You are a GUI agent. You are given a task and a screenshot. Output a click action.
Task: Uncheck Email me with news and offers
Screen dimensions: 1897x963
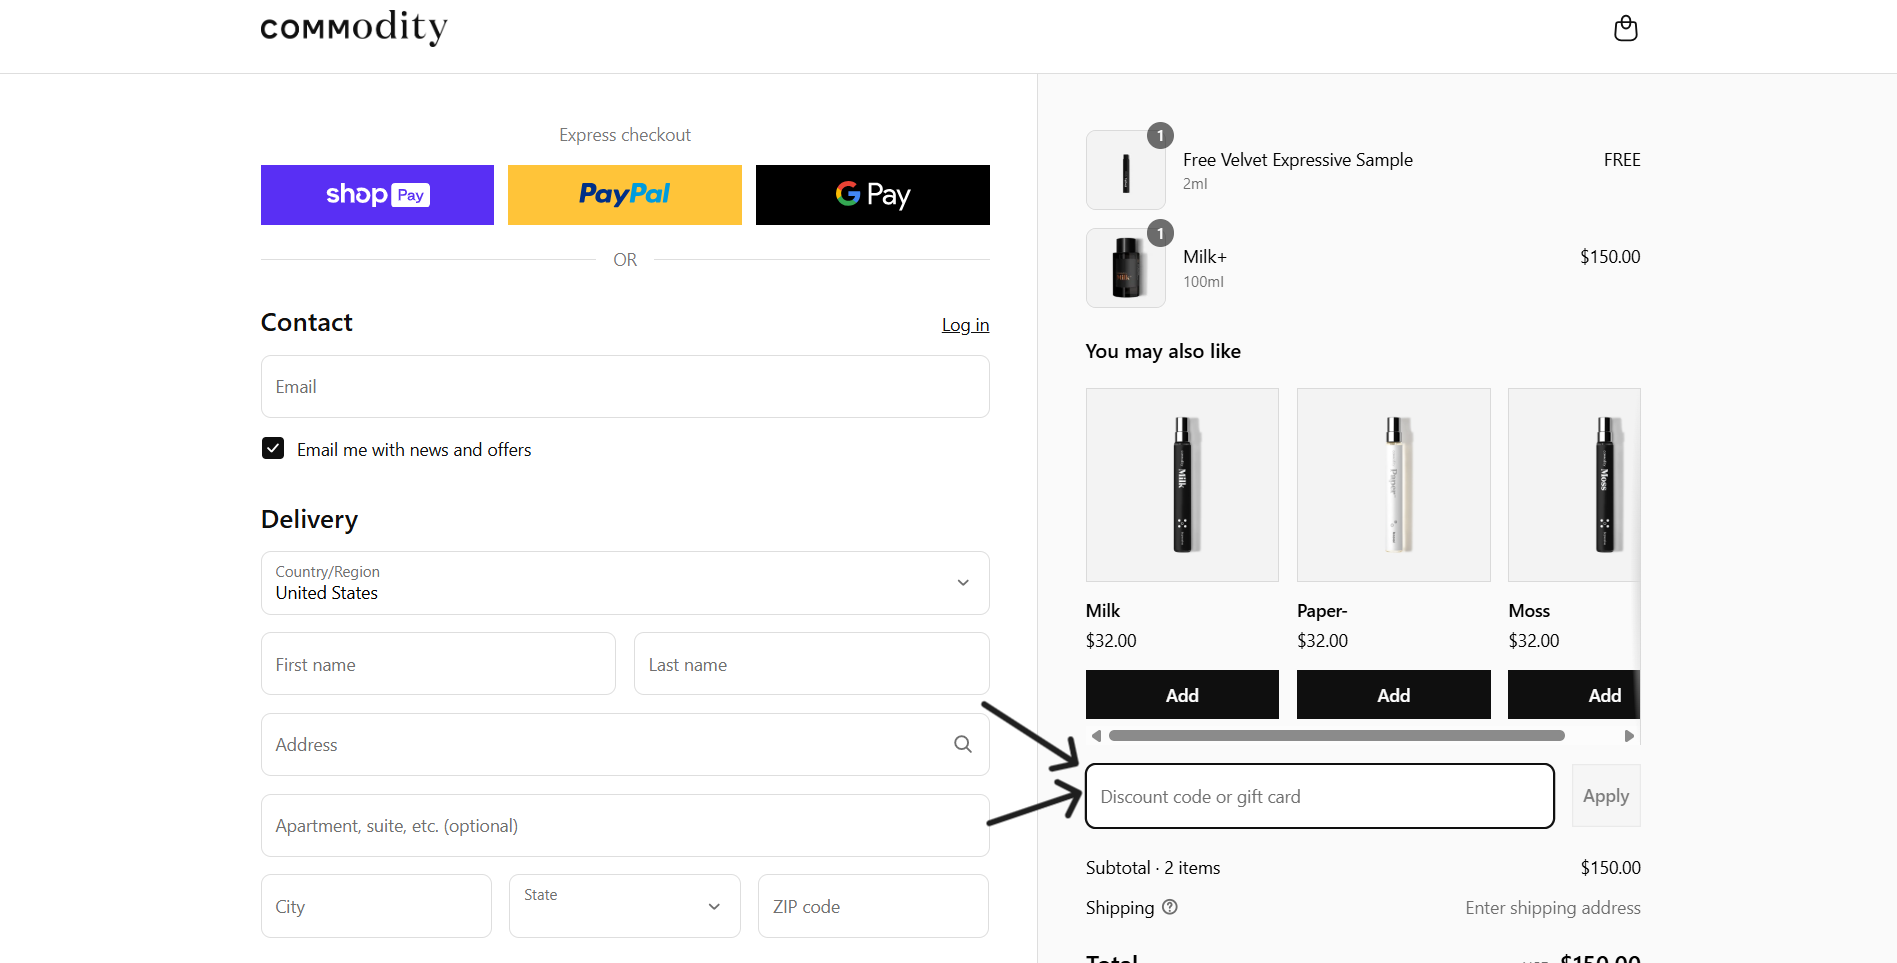[273, 449]
